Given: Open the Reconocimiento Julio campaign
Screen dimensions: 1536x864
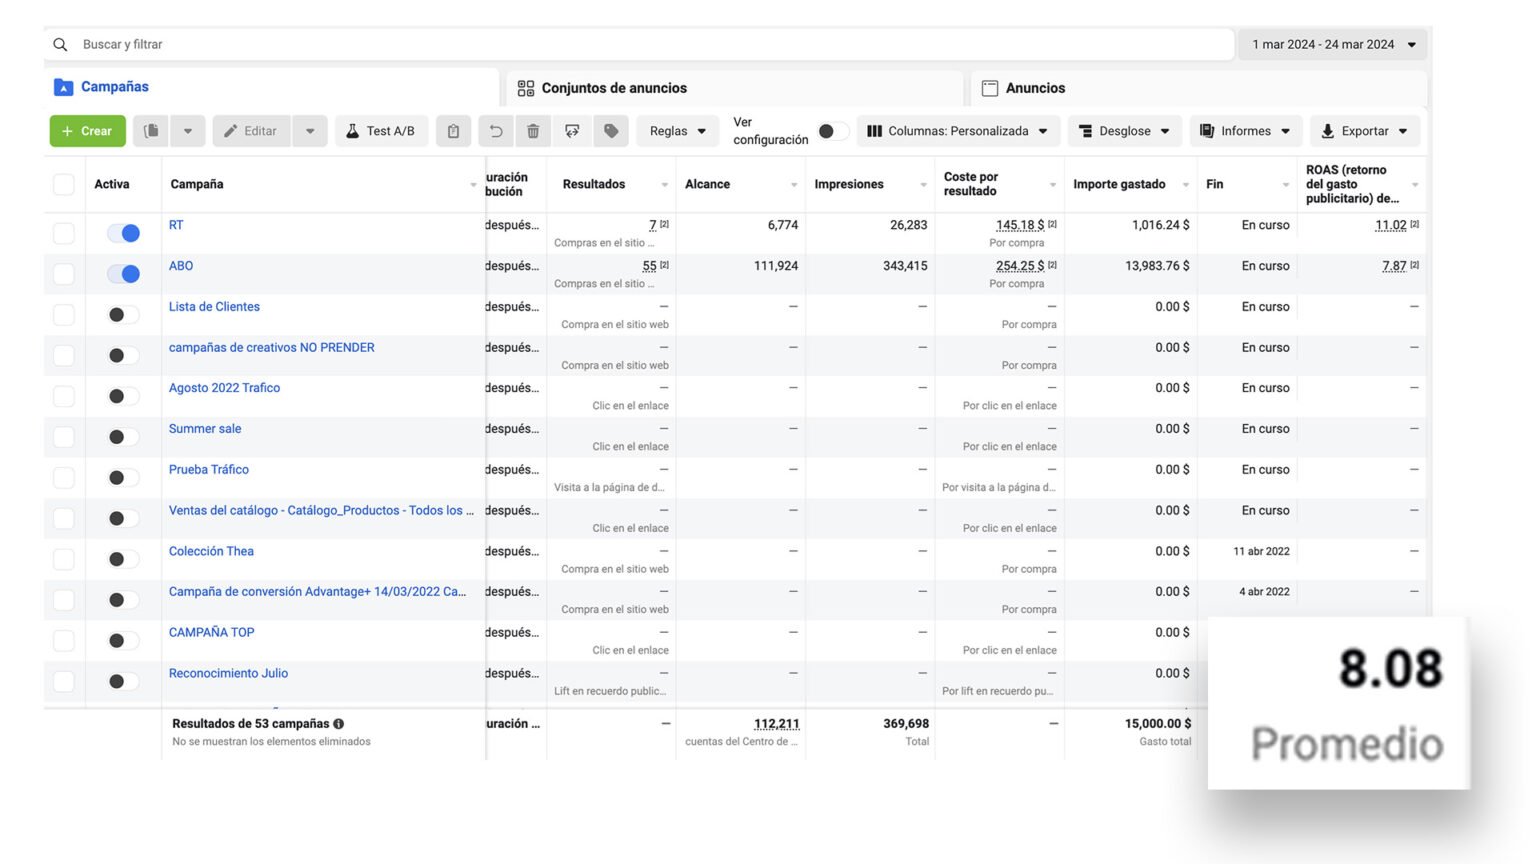Looking at the screenshot, I should [x=228, y=673].
